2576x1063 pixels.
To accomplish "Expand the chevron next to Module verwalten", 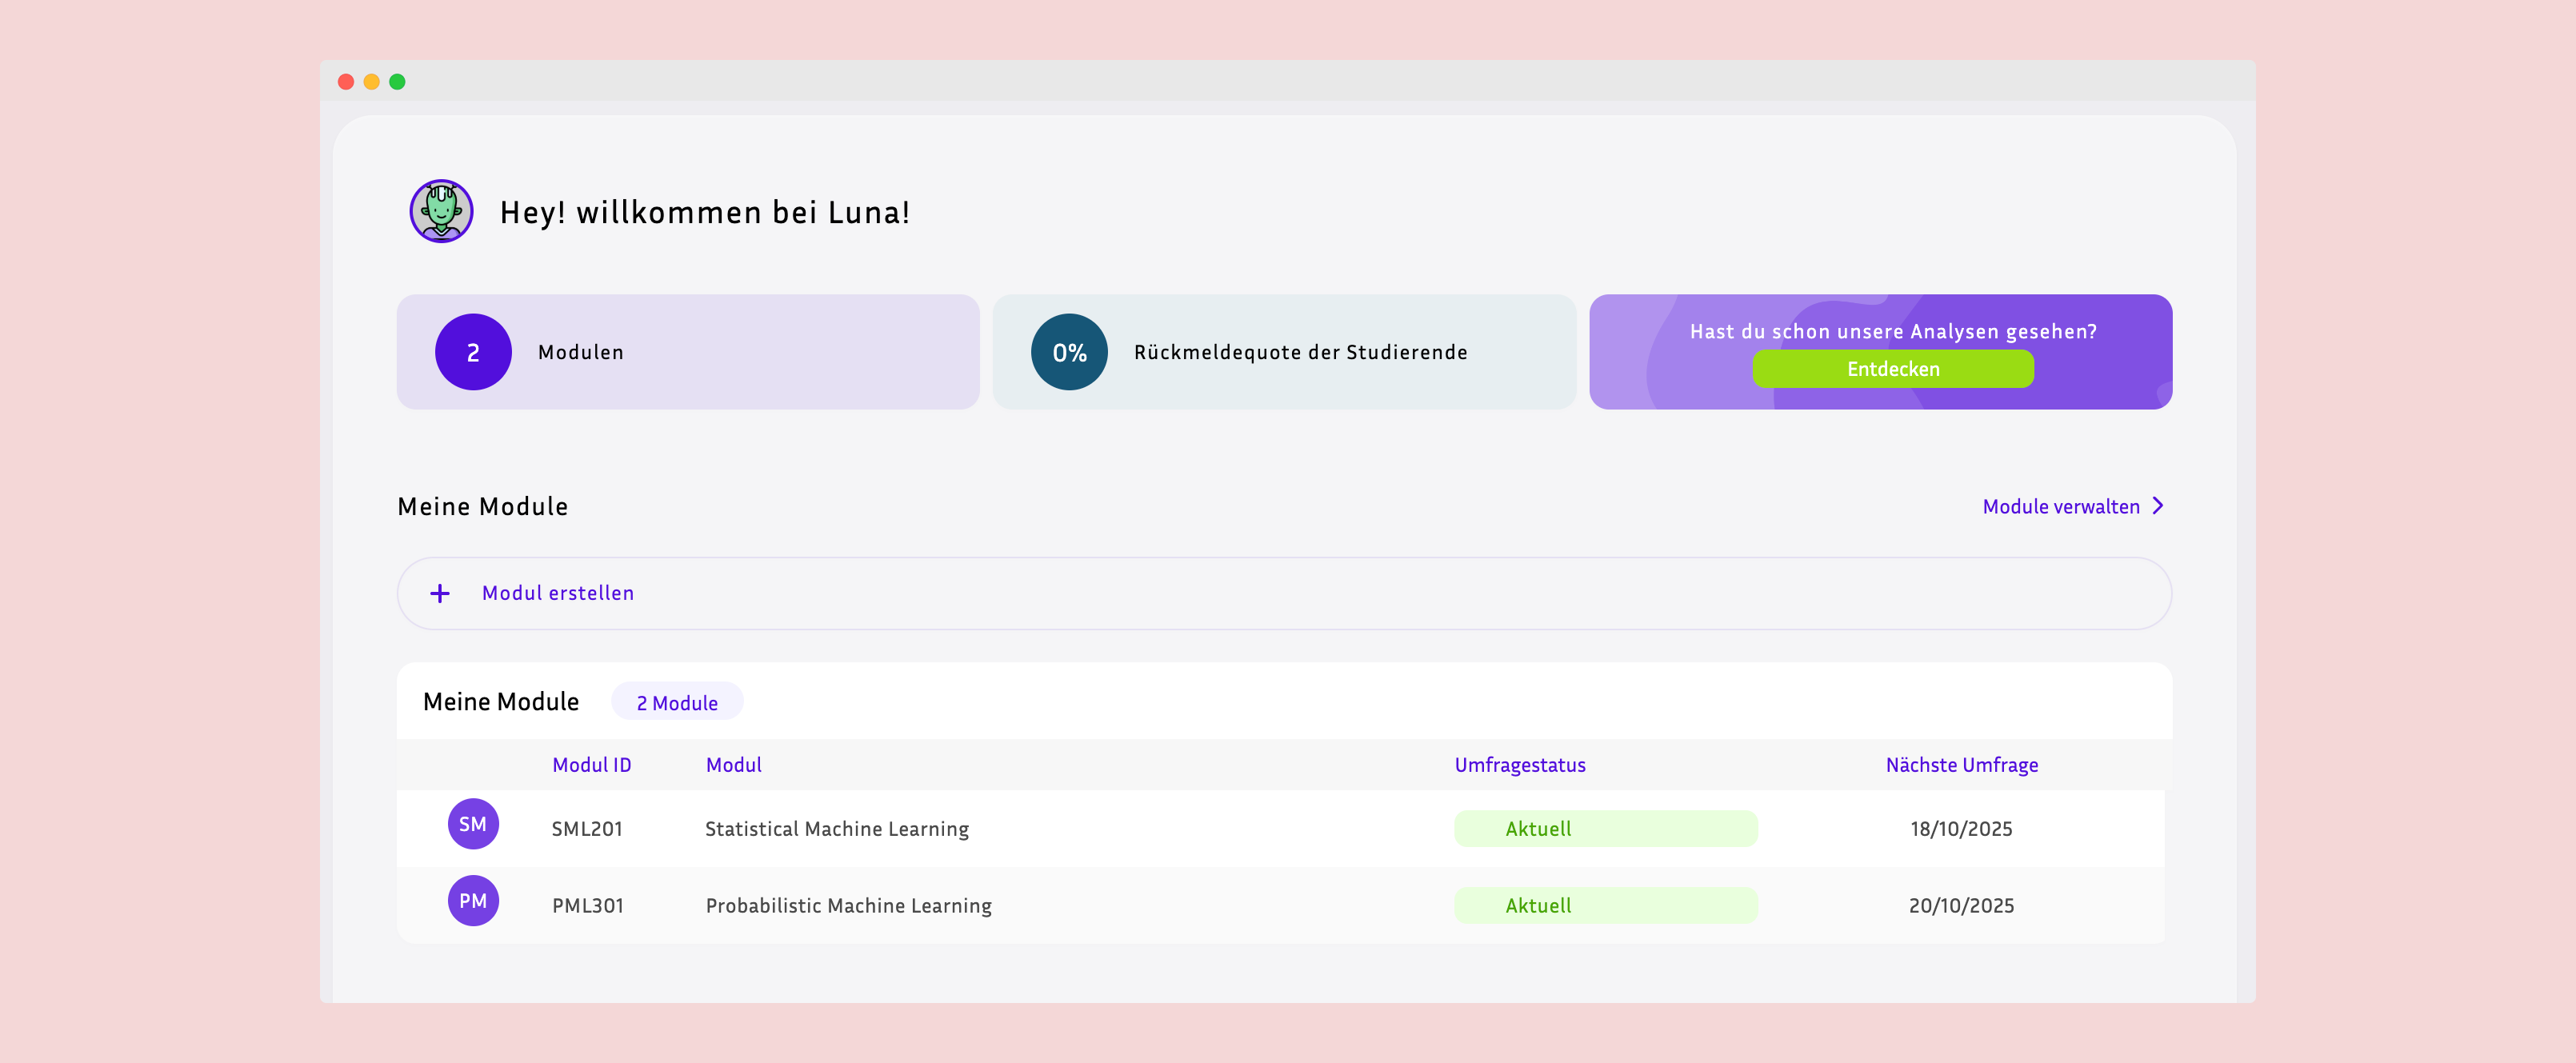I will tap(2158, 505).
